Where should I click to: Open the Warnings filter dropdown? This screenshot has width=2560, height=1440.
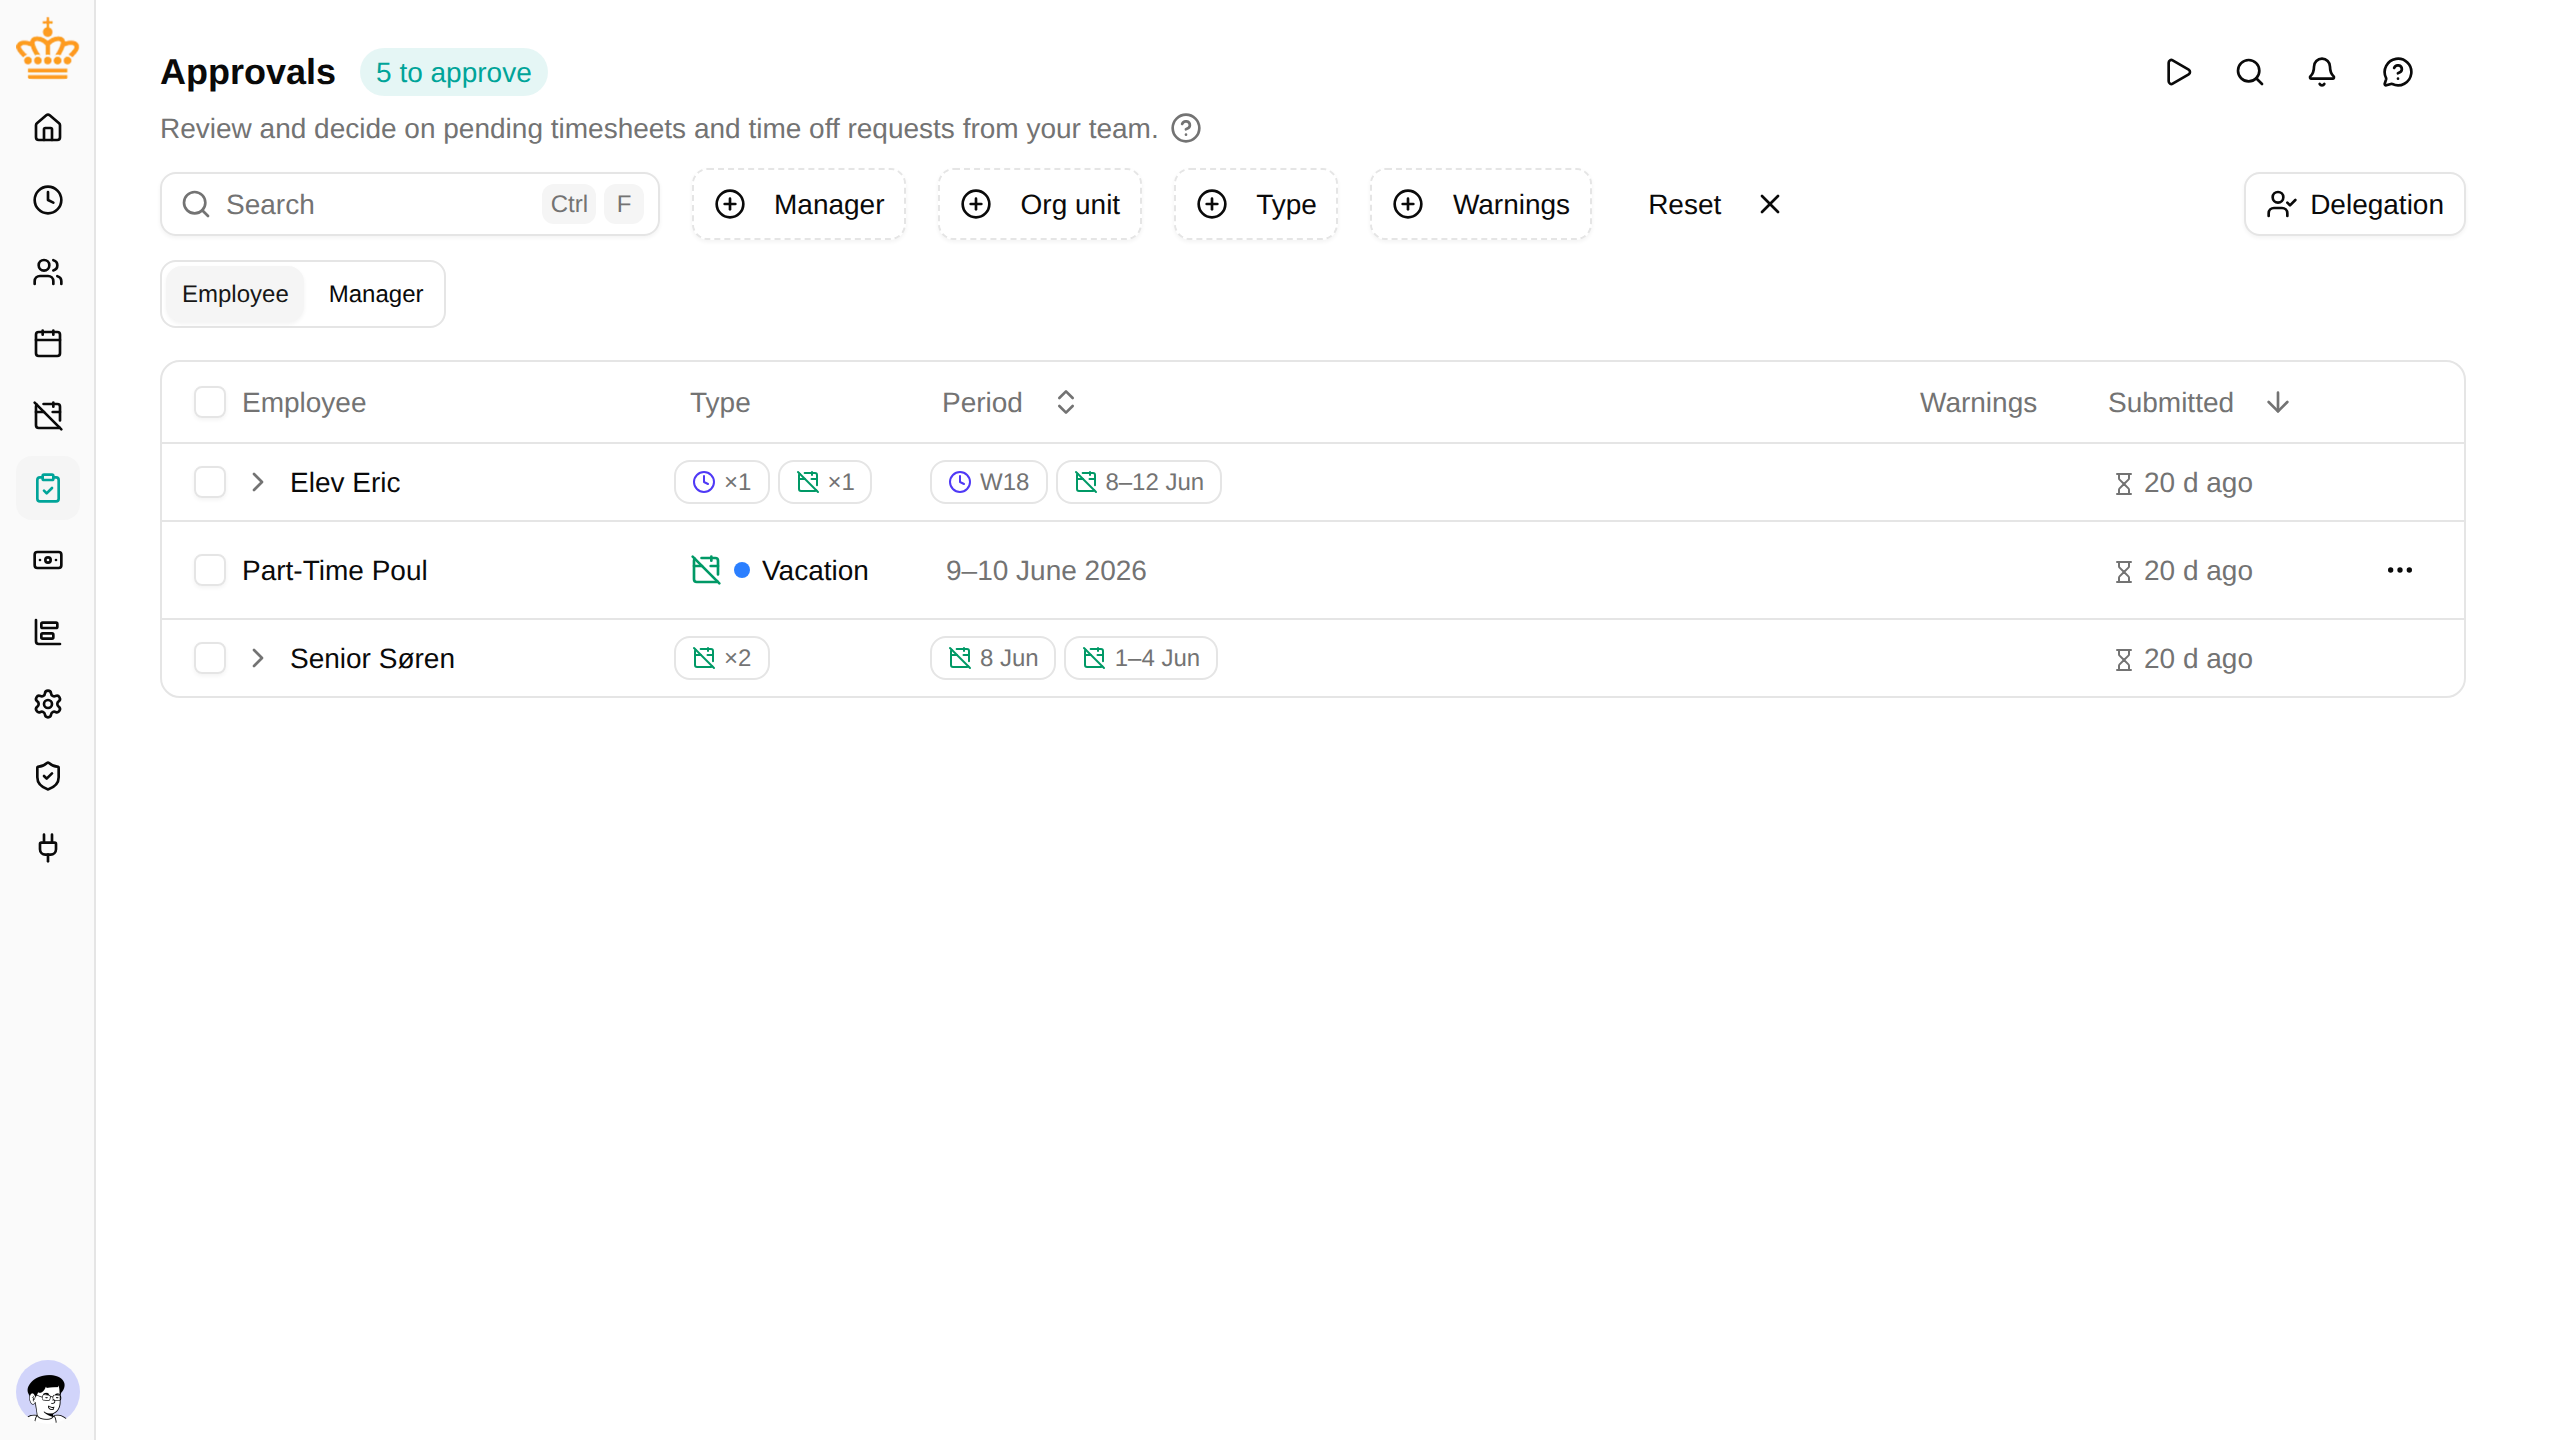(1481, 204)
